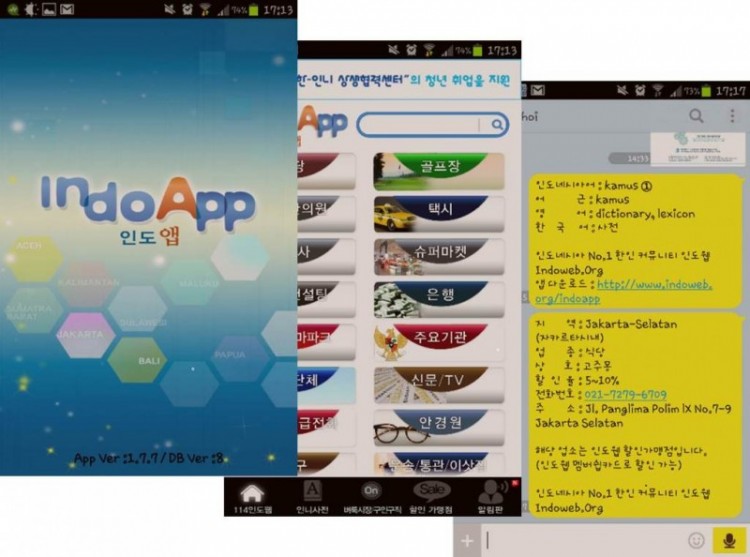
Task: Open the emoji smiley picker in the chat
Action: 696,541
